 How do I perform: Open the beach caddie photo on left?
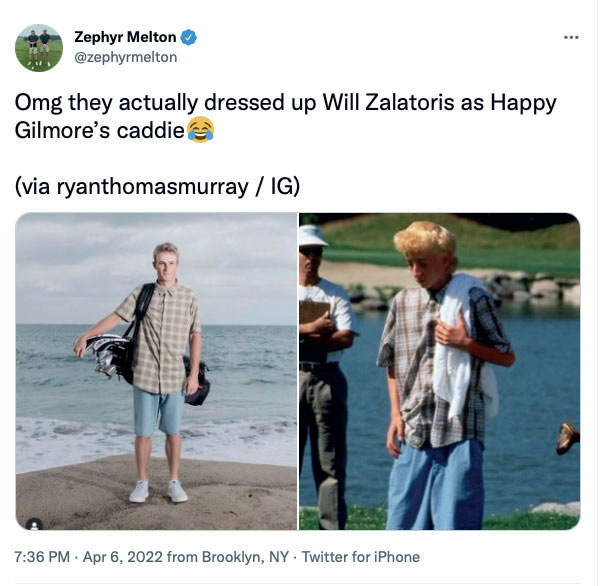pos(156,371)
